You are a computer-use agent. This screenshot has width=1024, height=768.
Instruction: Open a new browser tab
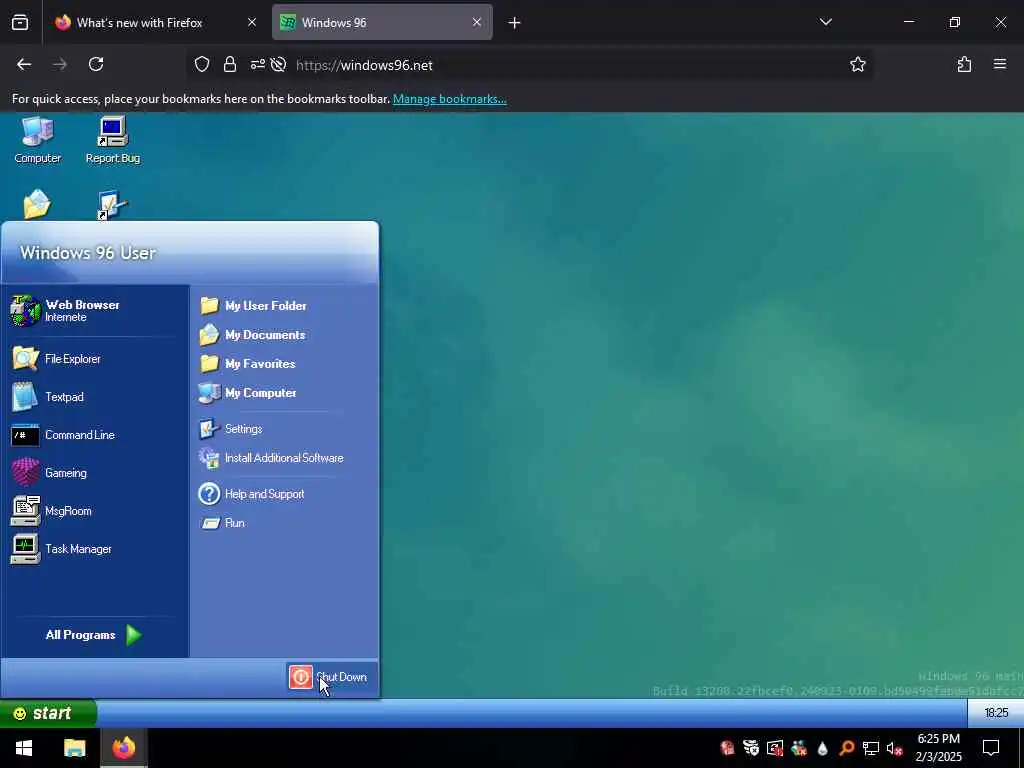click(x=515, y=23)
